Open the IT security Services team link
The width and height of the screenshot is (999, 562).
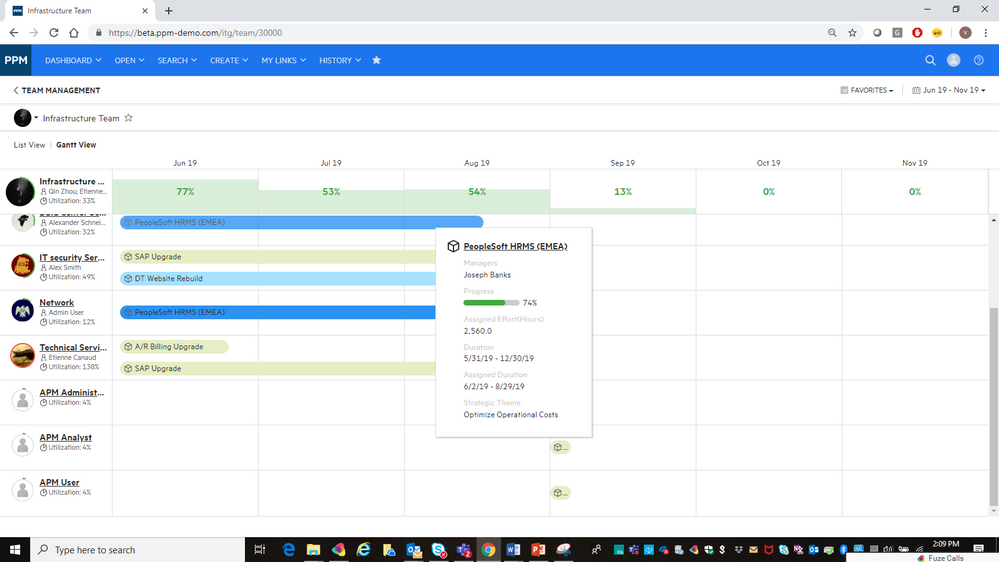click(72, 257)
